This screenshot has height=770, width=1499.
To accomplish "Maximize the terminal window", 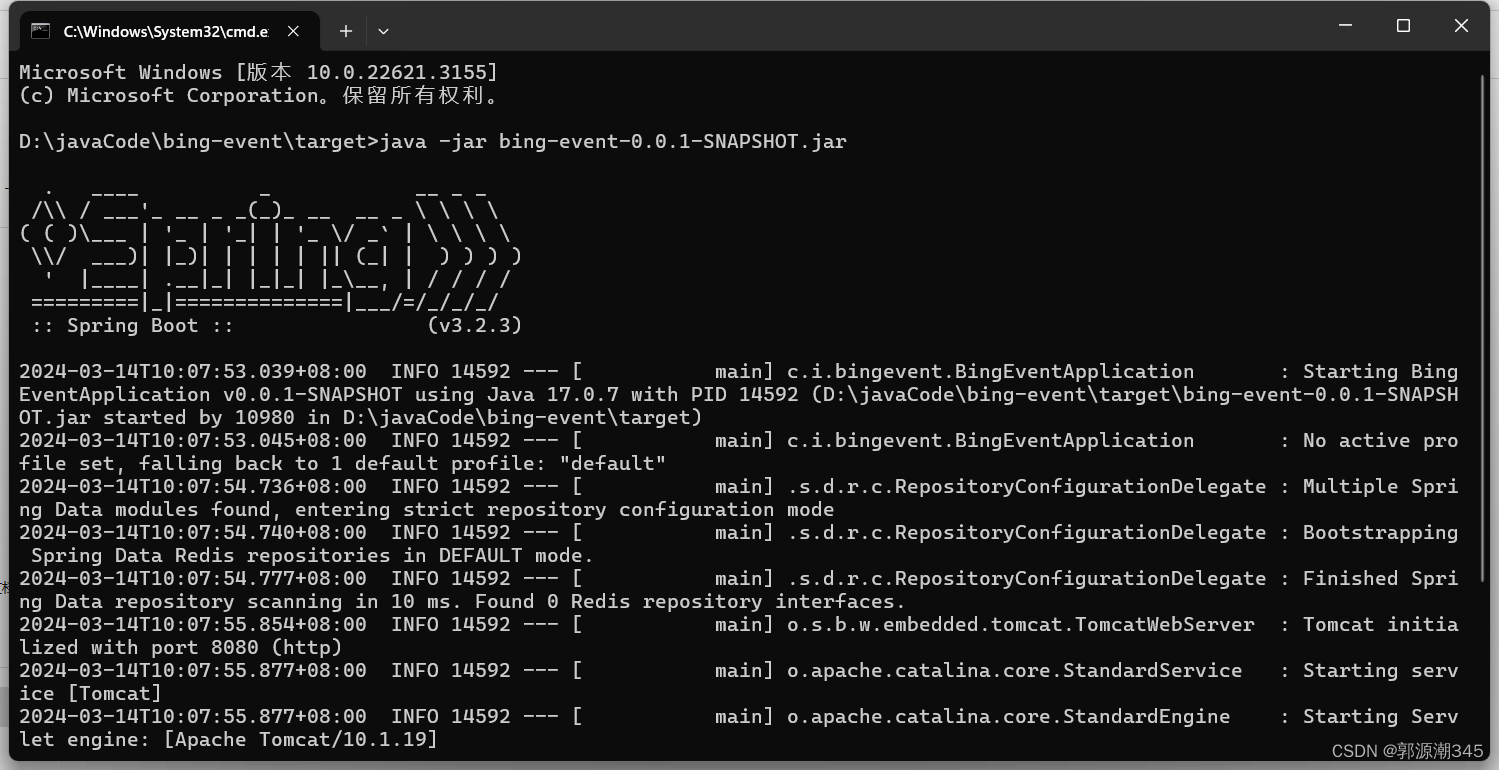I will point(1403,26).
